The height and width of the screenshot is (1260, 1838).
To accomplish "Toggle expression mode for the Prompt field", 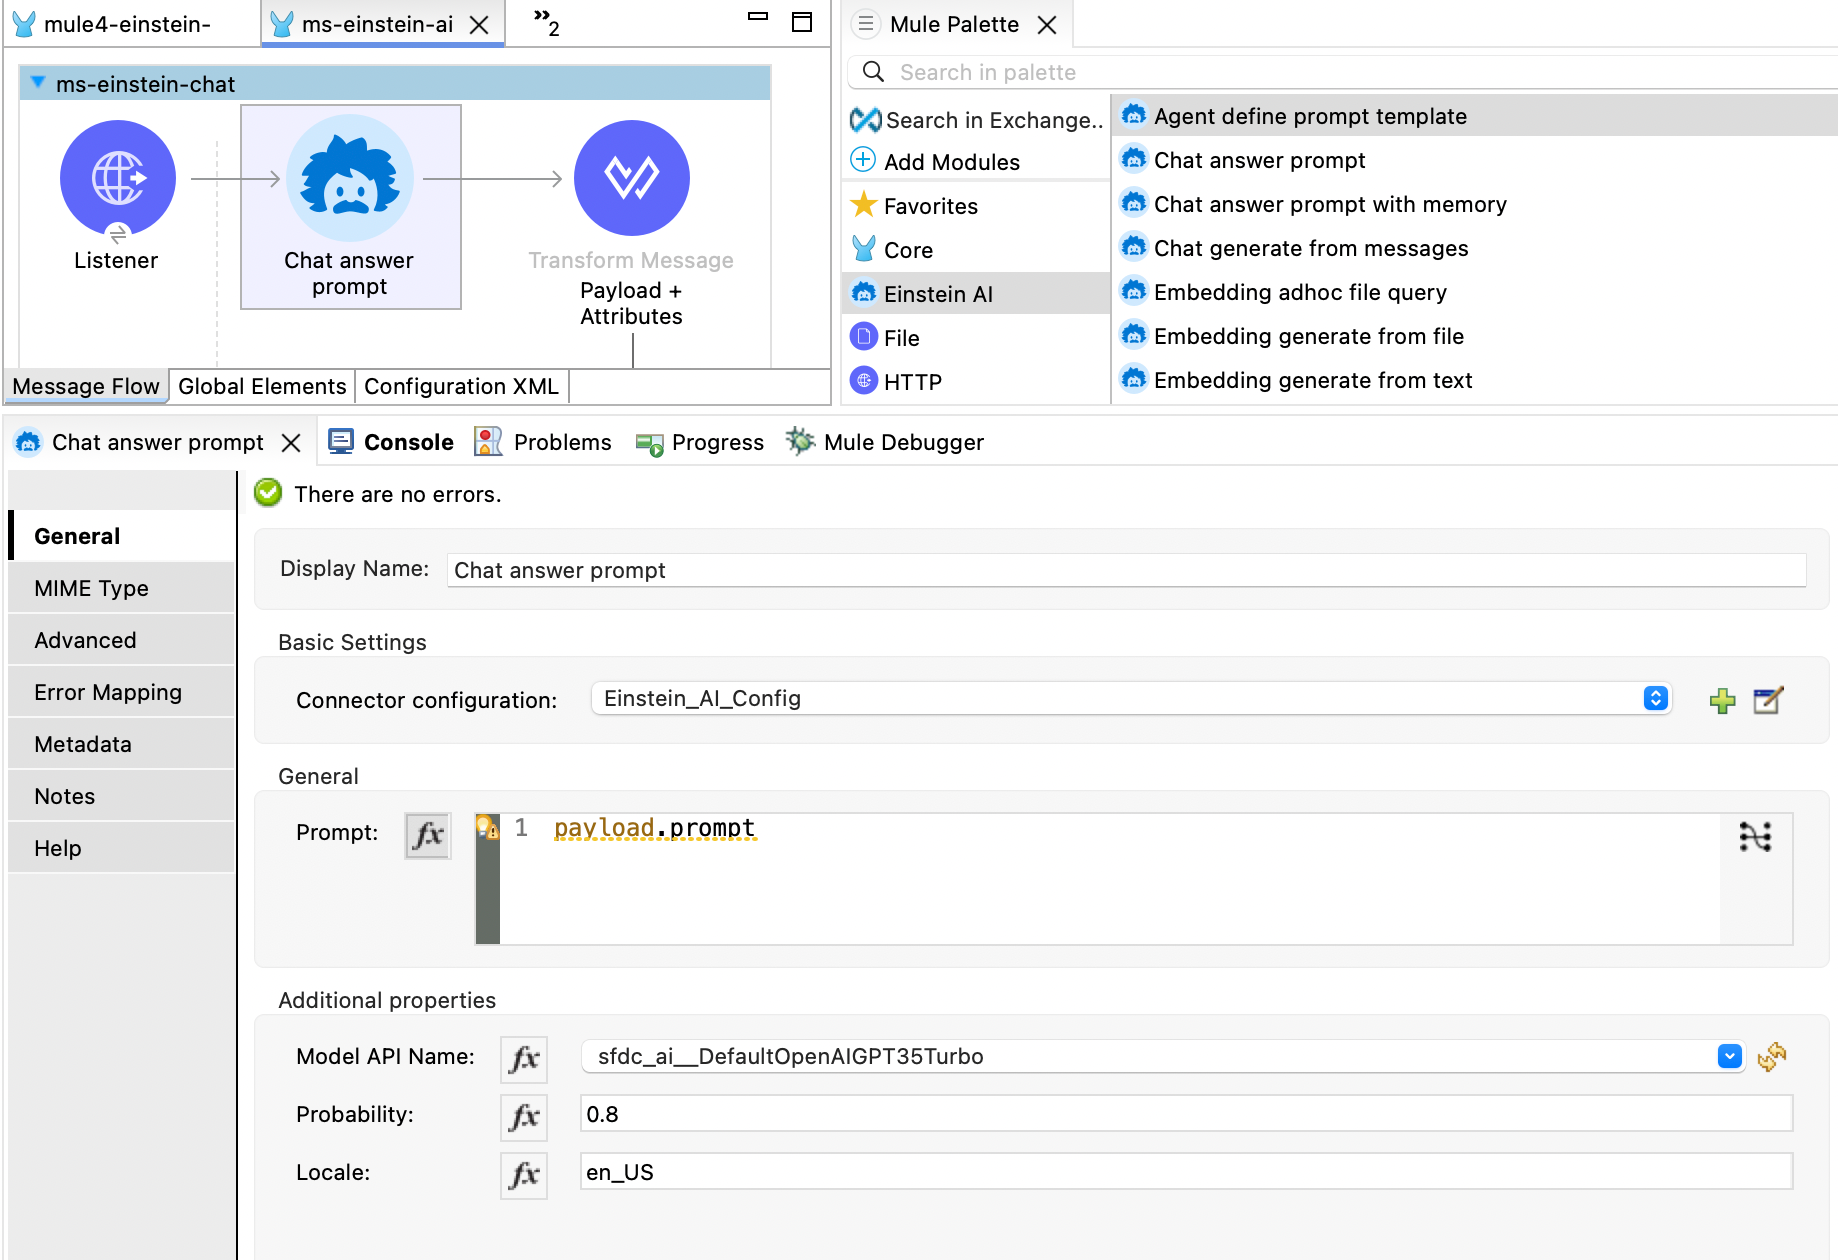I will pyautogui.click(x=428, y=835).
